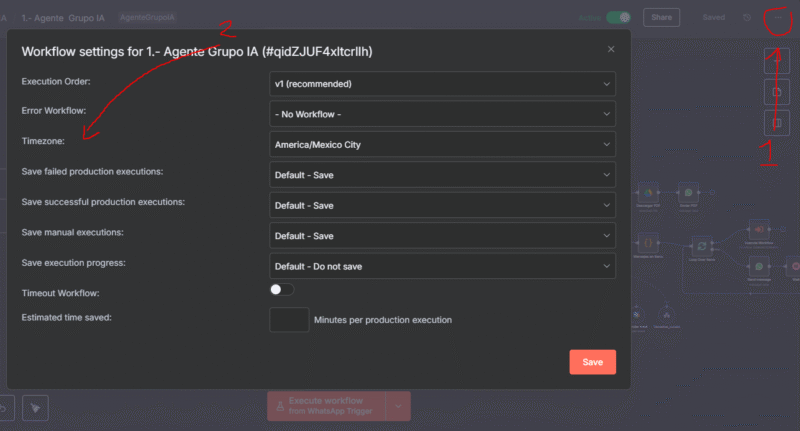Open the three-dot workflow options menu
This screenshot has width=800, height=431.
coord(777,18)
